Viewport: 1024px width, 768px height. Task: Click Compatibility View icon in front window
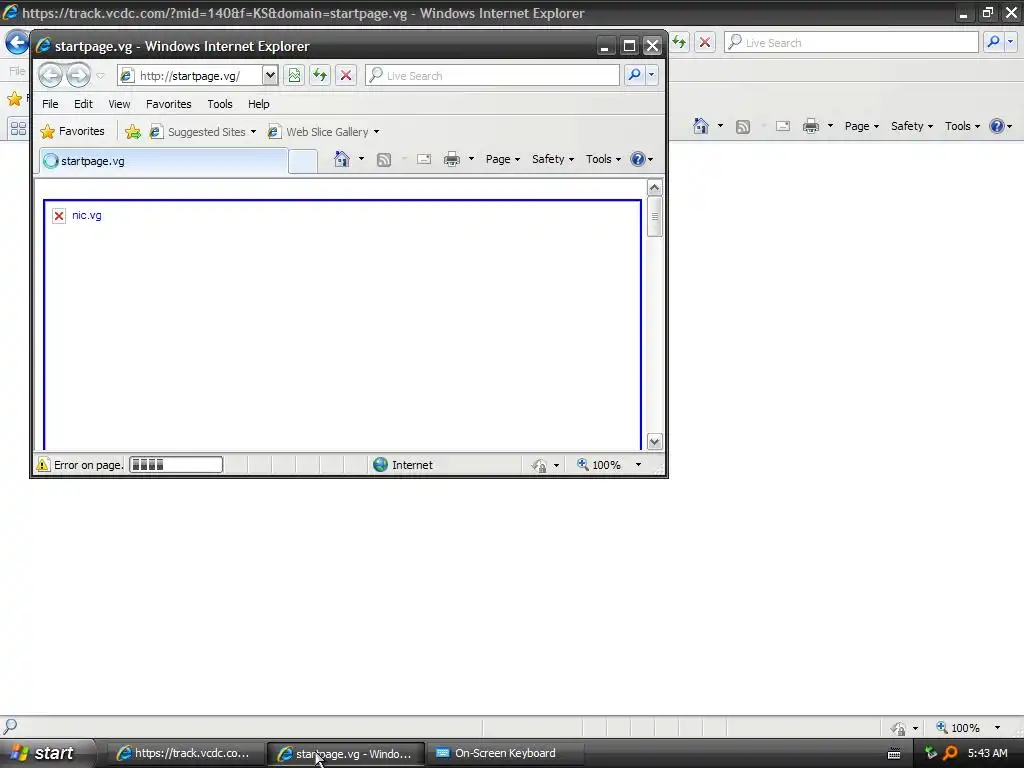(x=294, y=75)
